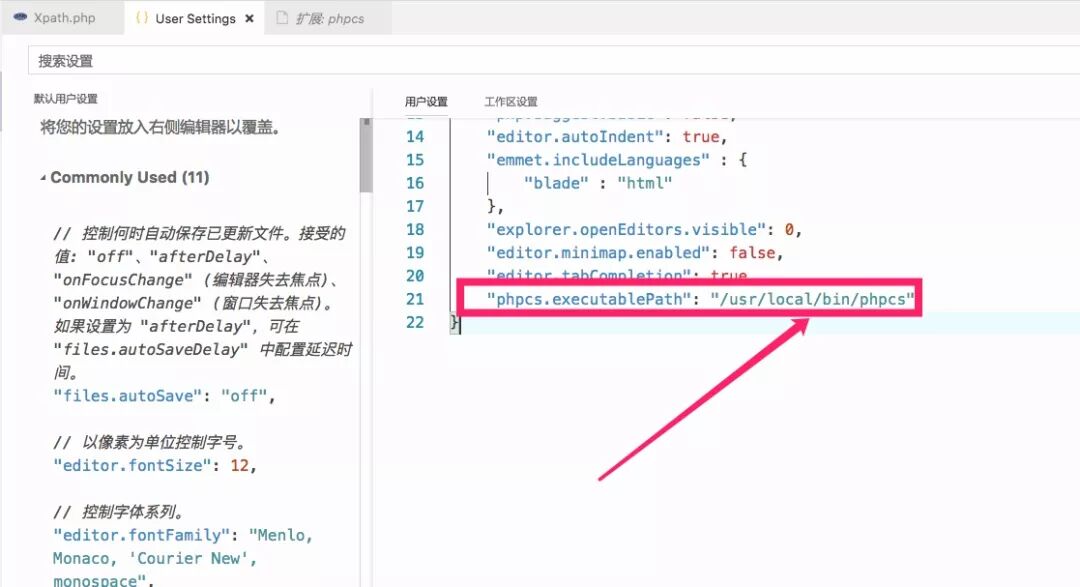
Task: Click the closing brace on line 22
Action: click(x=455, y=322)
